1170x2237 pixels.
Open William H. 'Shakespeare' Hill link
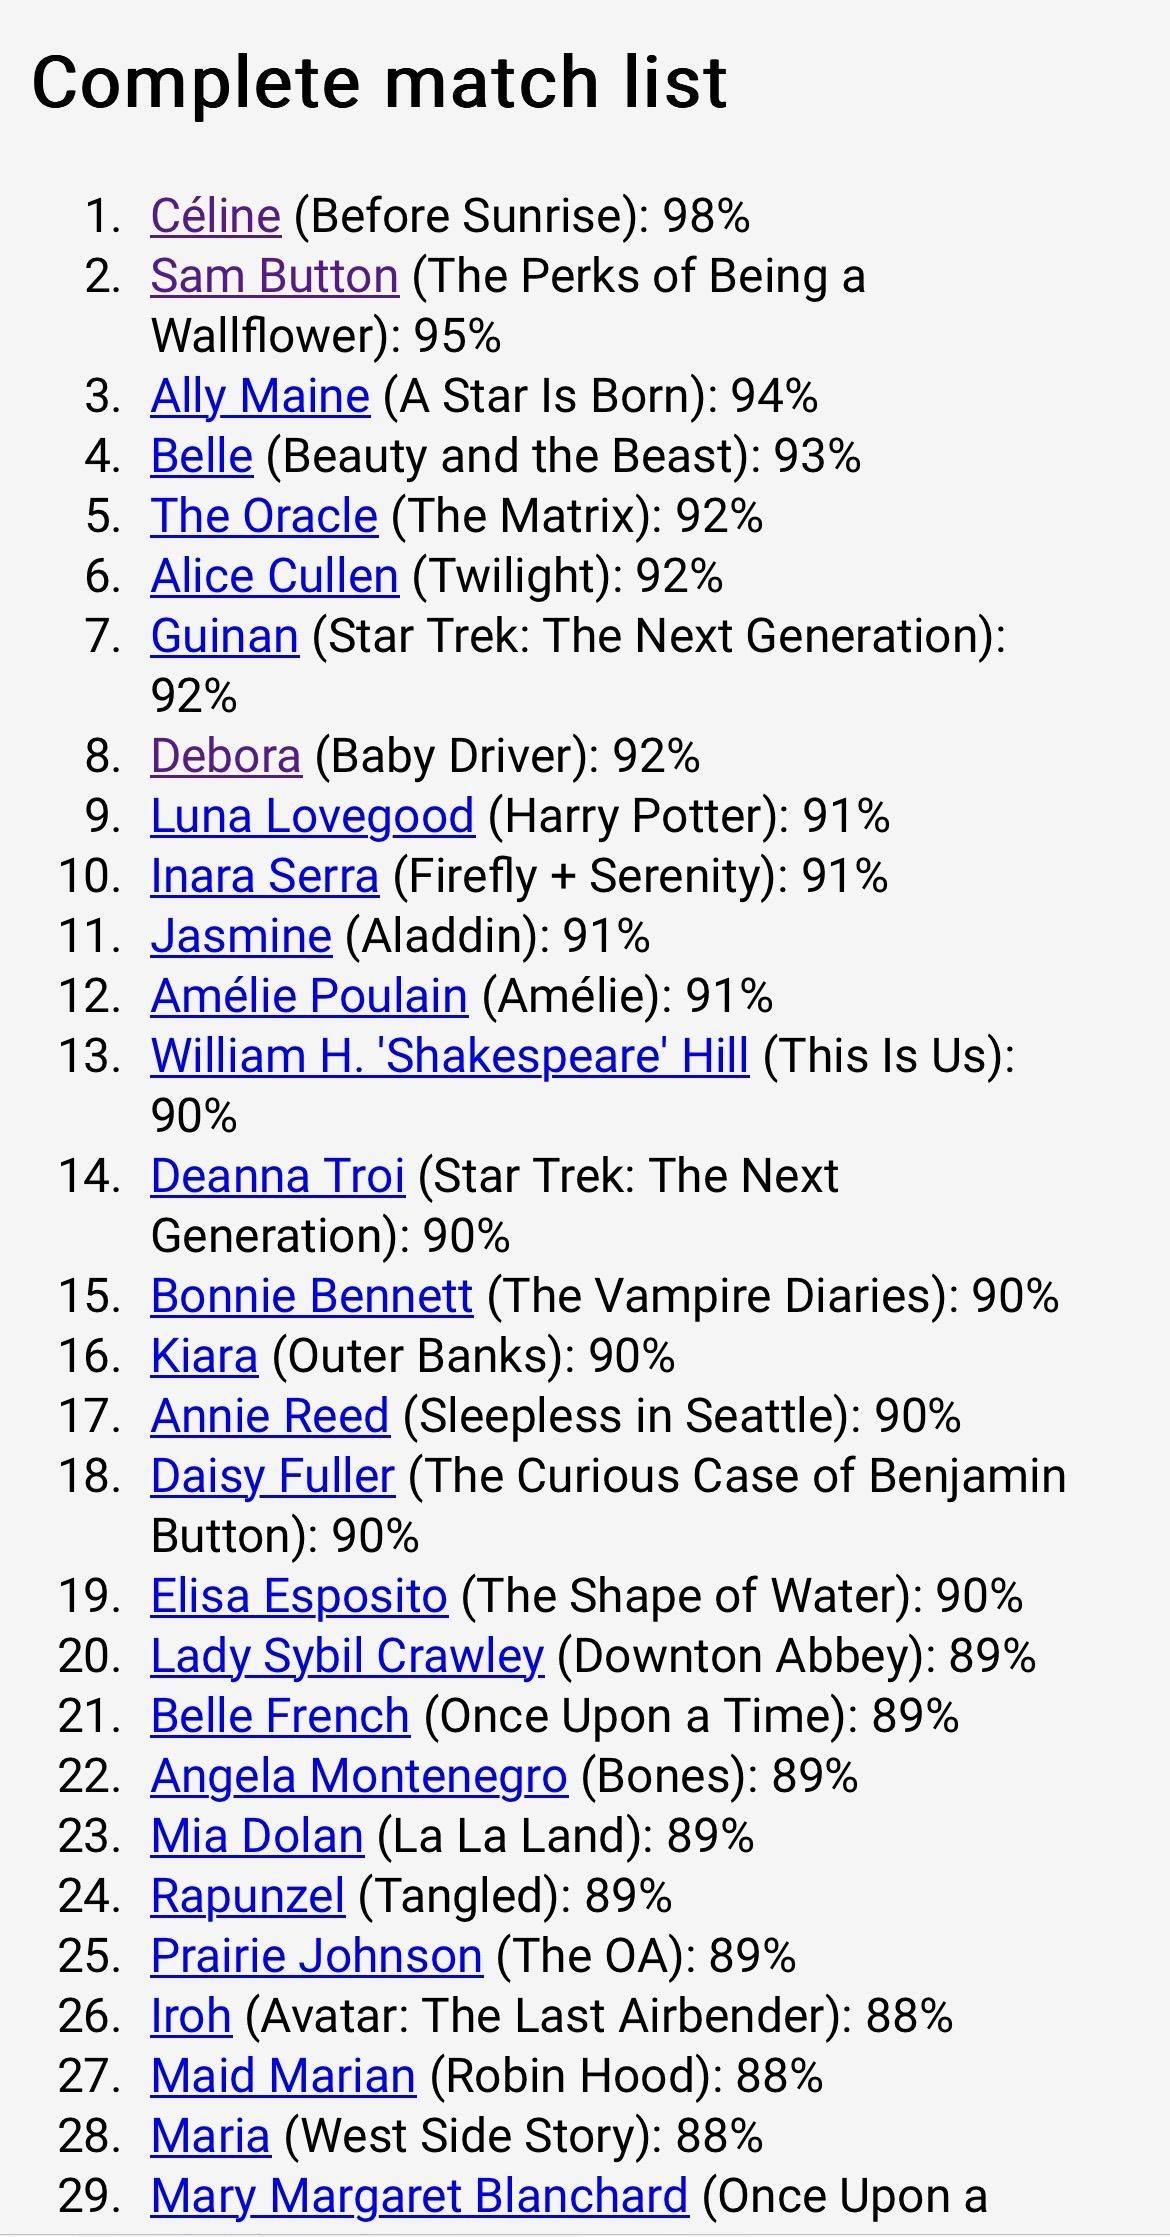[450, 1056]
